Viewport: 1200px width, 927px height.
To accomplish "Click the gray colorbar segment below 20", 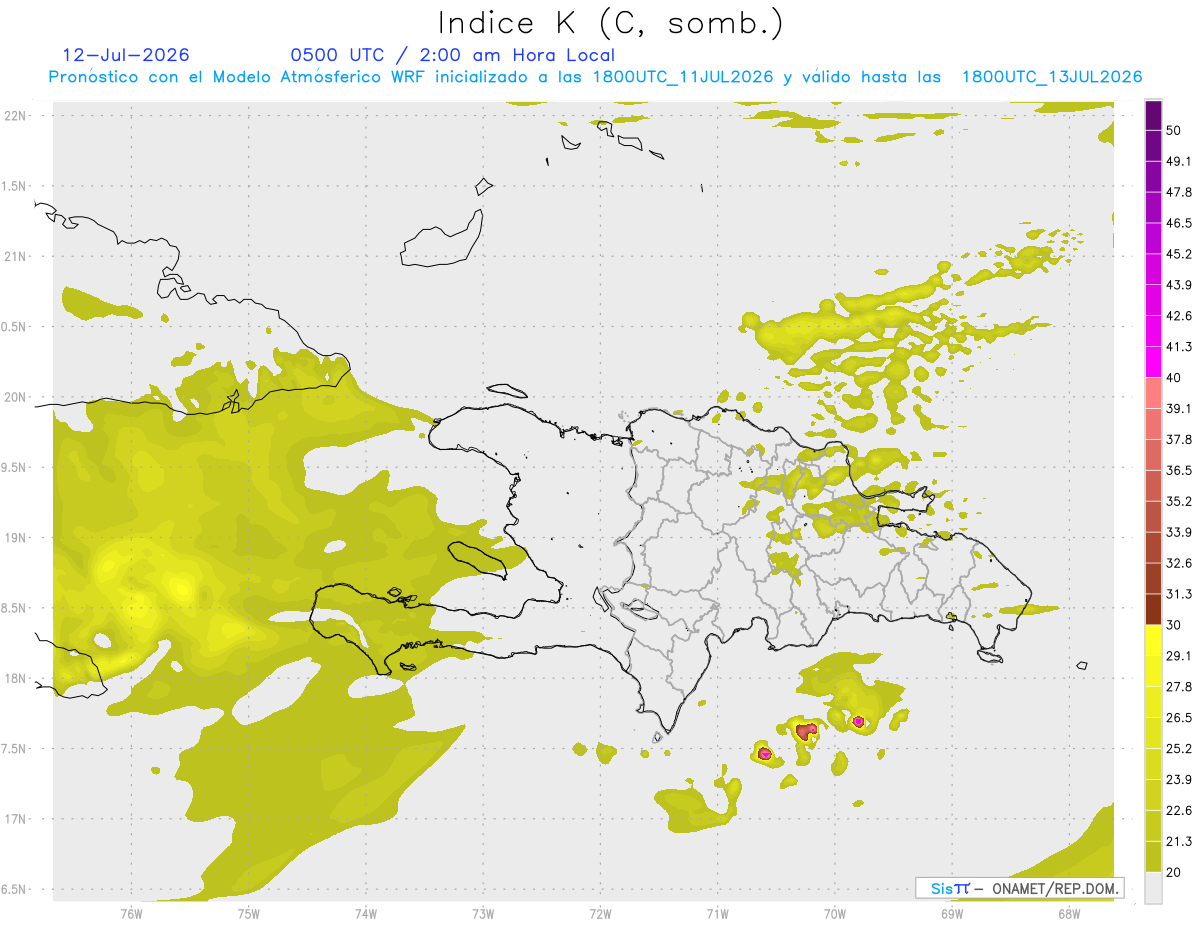I will pos(1154,888).
